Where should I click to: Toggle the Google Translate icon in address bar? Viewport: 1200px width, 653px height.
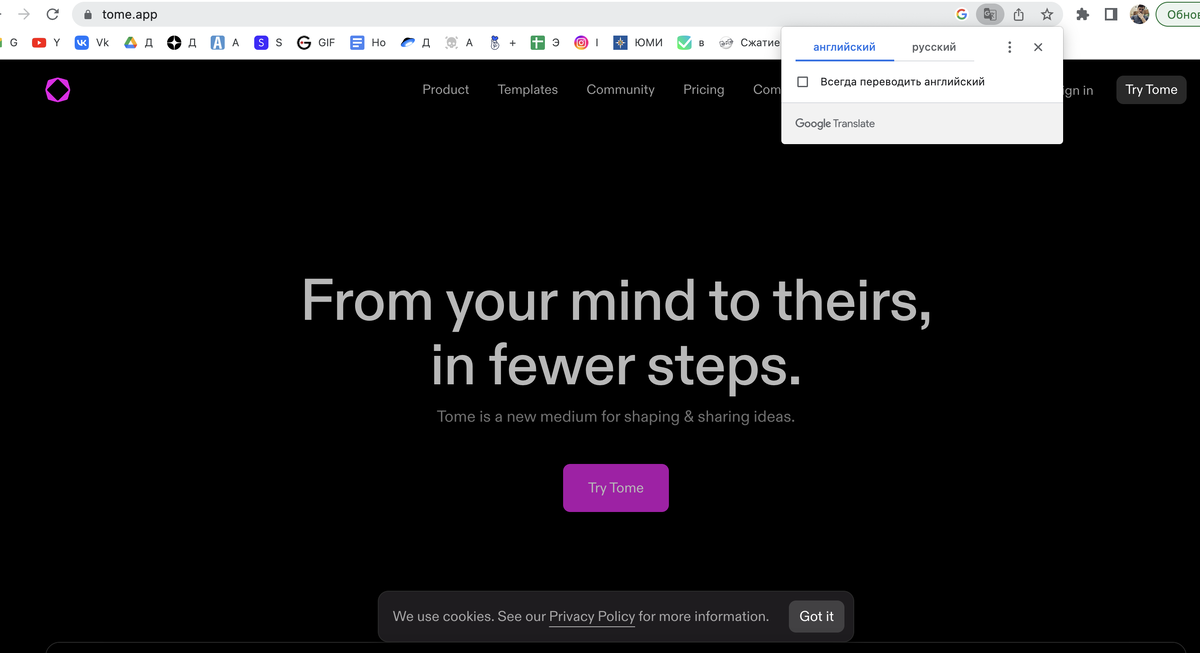click(x=989, y=15)
